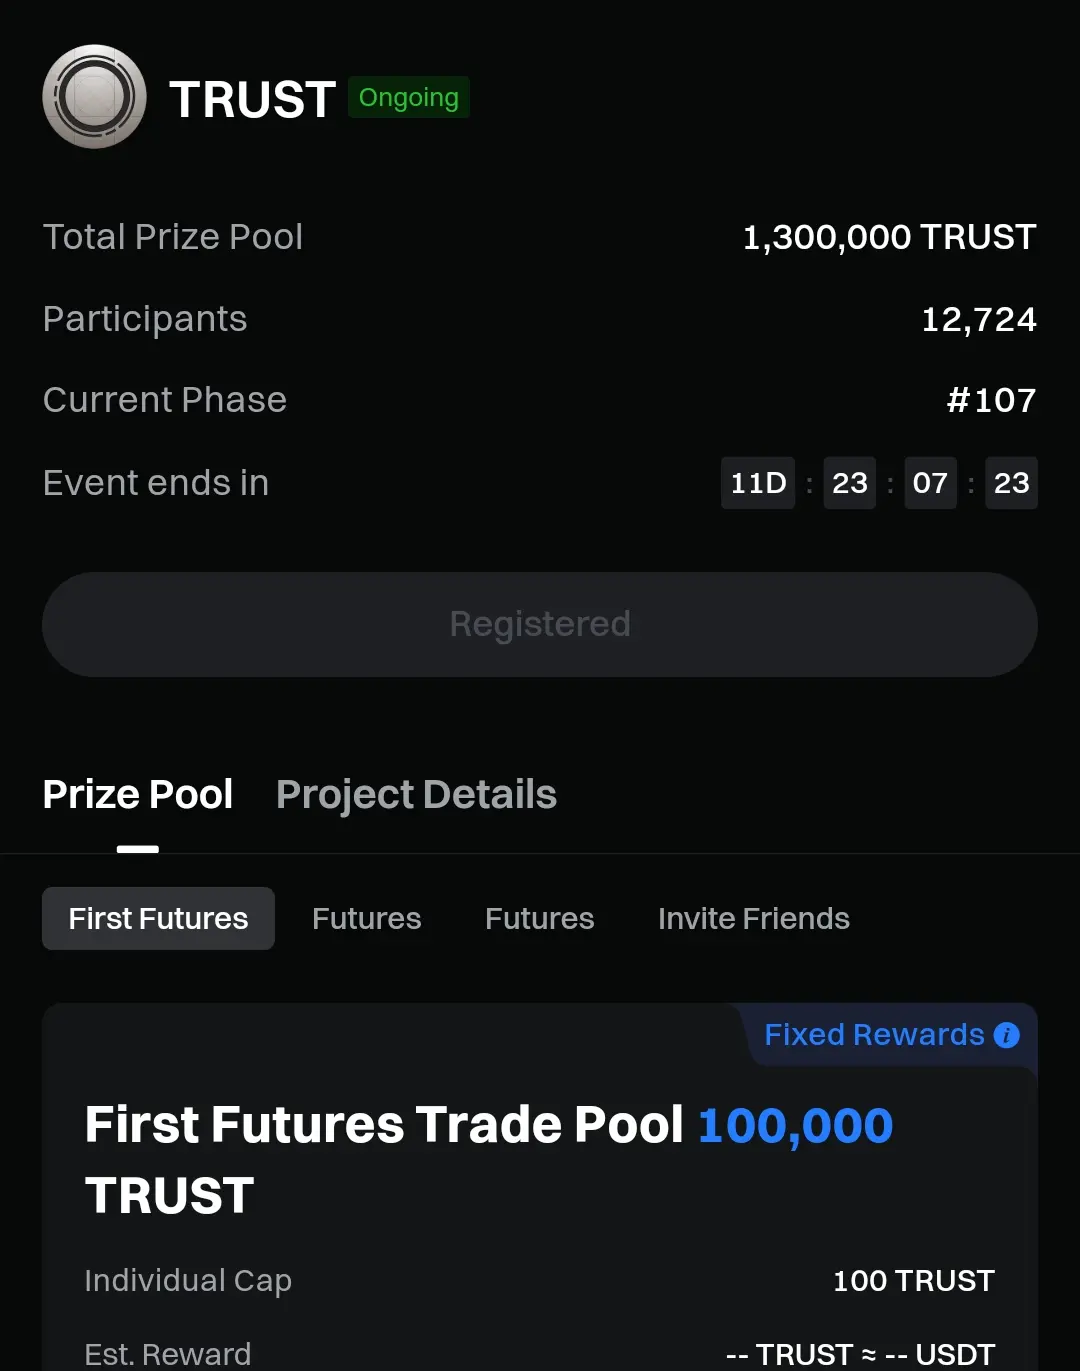Click the Fixed Rewards label
The width and height of the screenshot is (1080, 1371).
tap(874, 1035)
